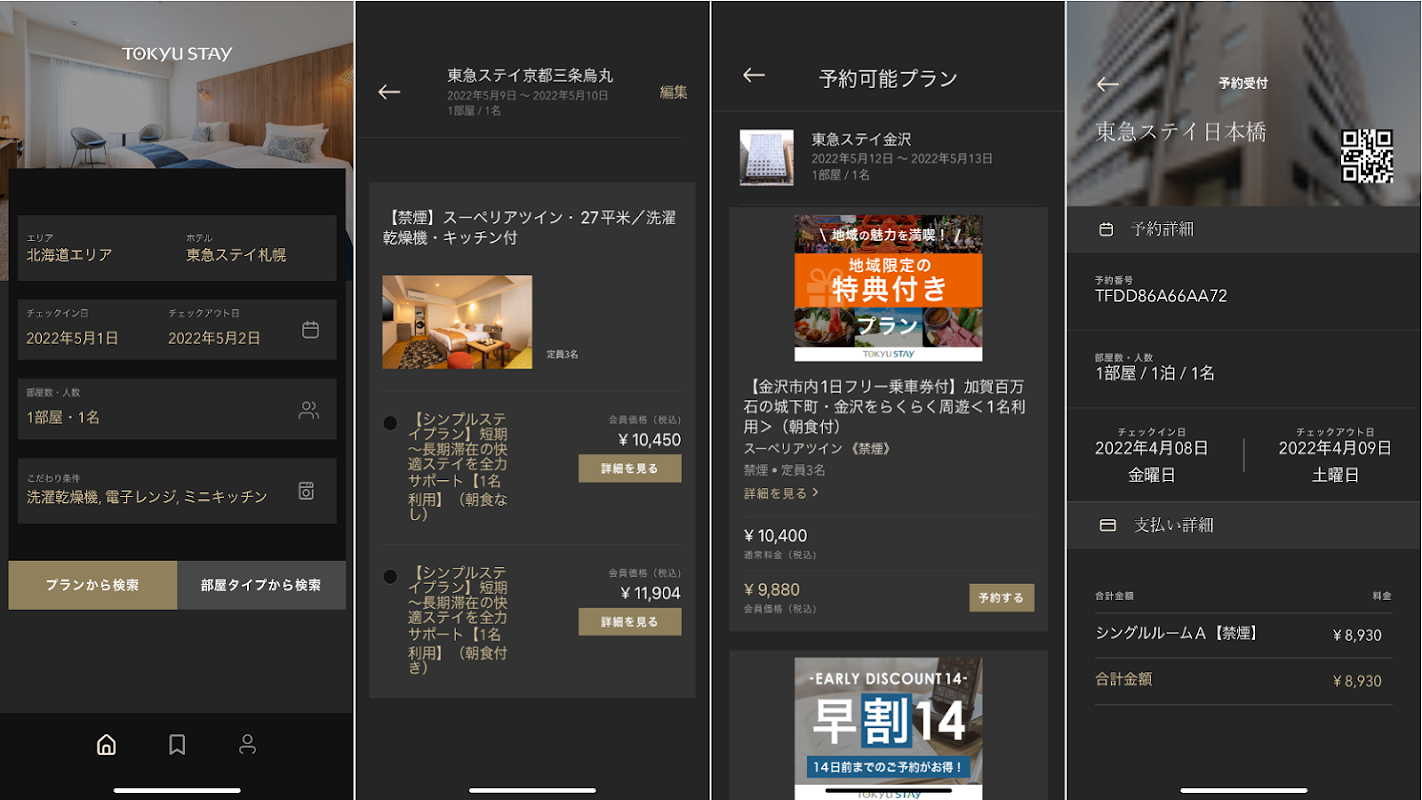Open the profile tab in bottom navigation
This screenshot has width=1422, height=800.
(247, 745)
